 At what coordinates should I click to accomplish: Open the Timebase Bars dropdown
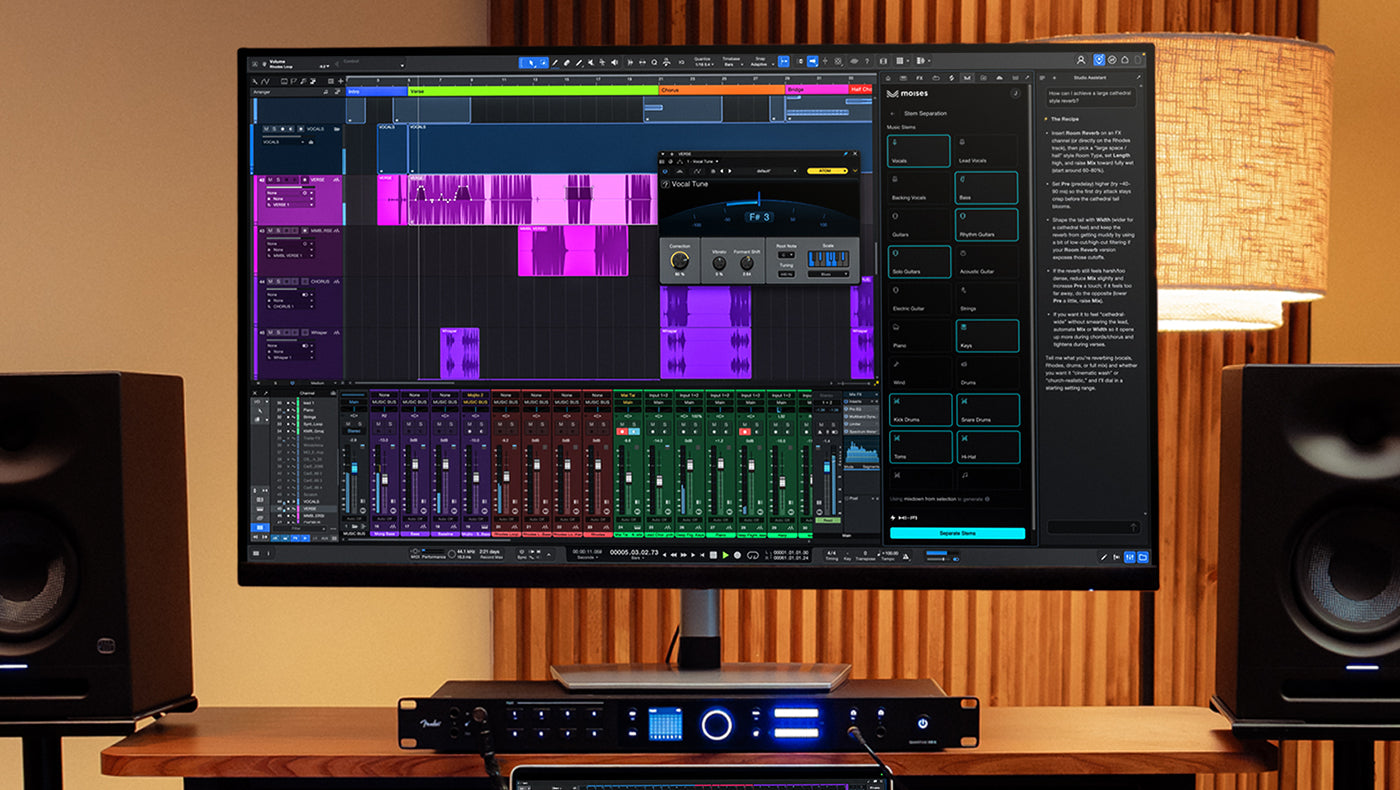[733, 61]
